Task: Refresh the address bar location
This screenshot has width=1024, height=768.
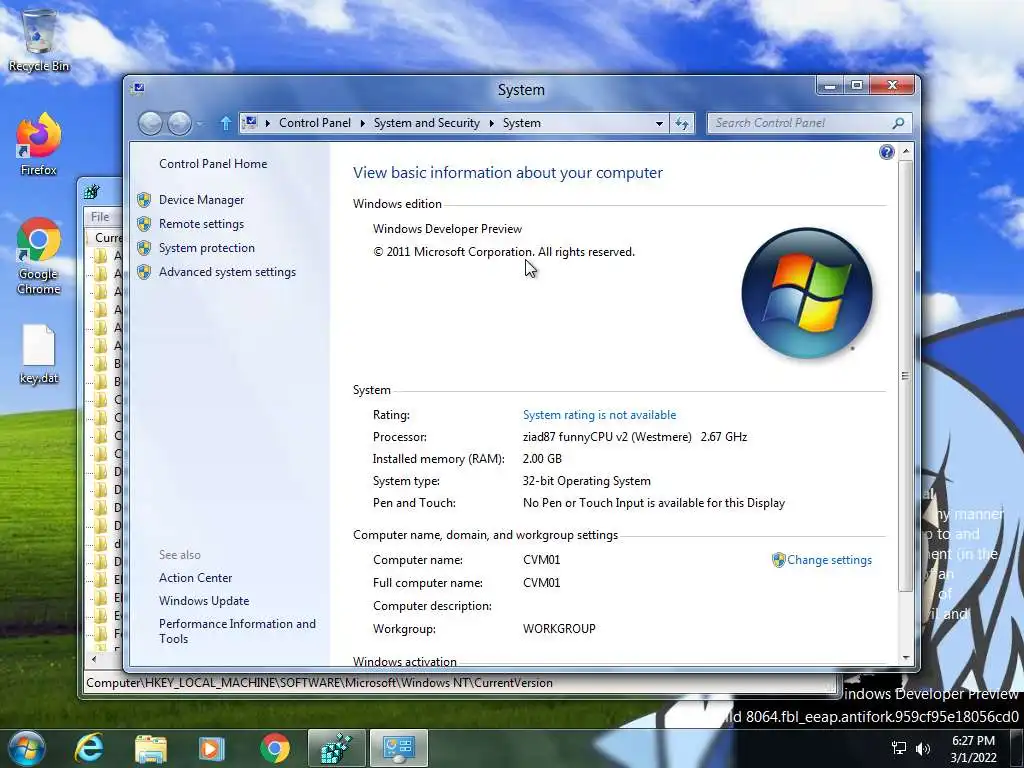Action: (682, 123)
